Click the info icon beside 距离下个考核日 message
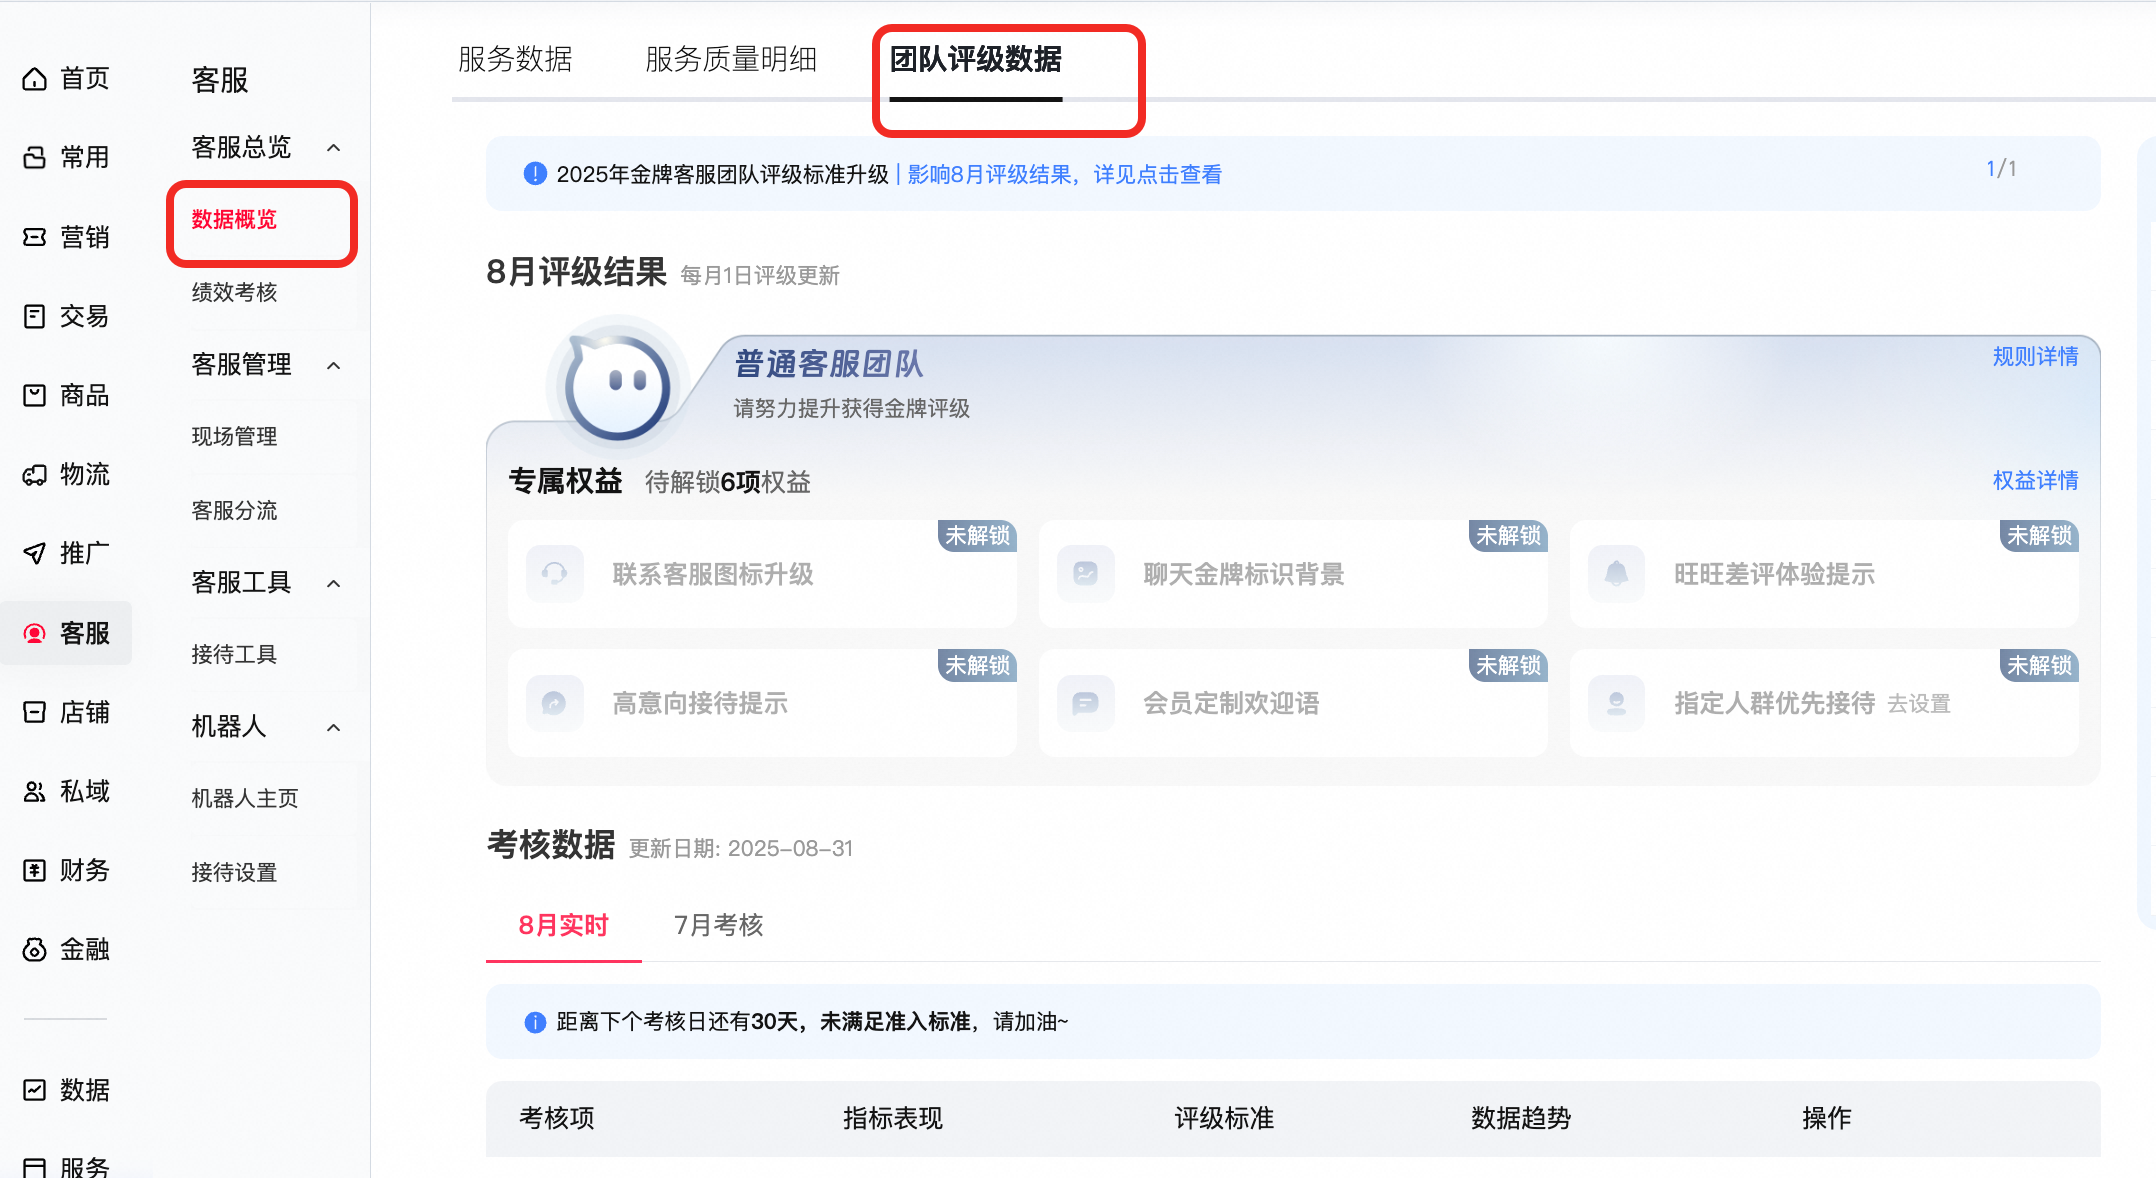Image resolution: width=2156 pixels, height=1178 pixels. click(535, 1022)
